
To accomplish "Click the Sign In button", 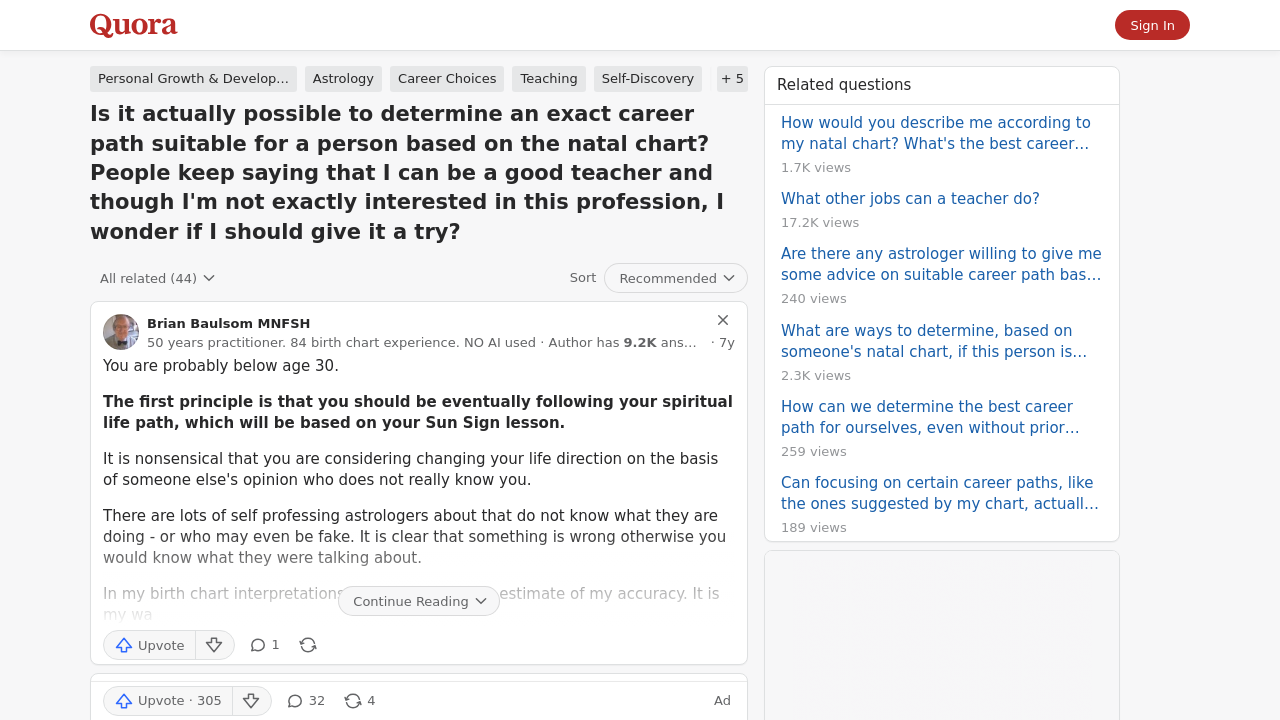I will point(1152,25).
